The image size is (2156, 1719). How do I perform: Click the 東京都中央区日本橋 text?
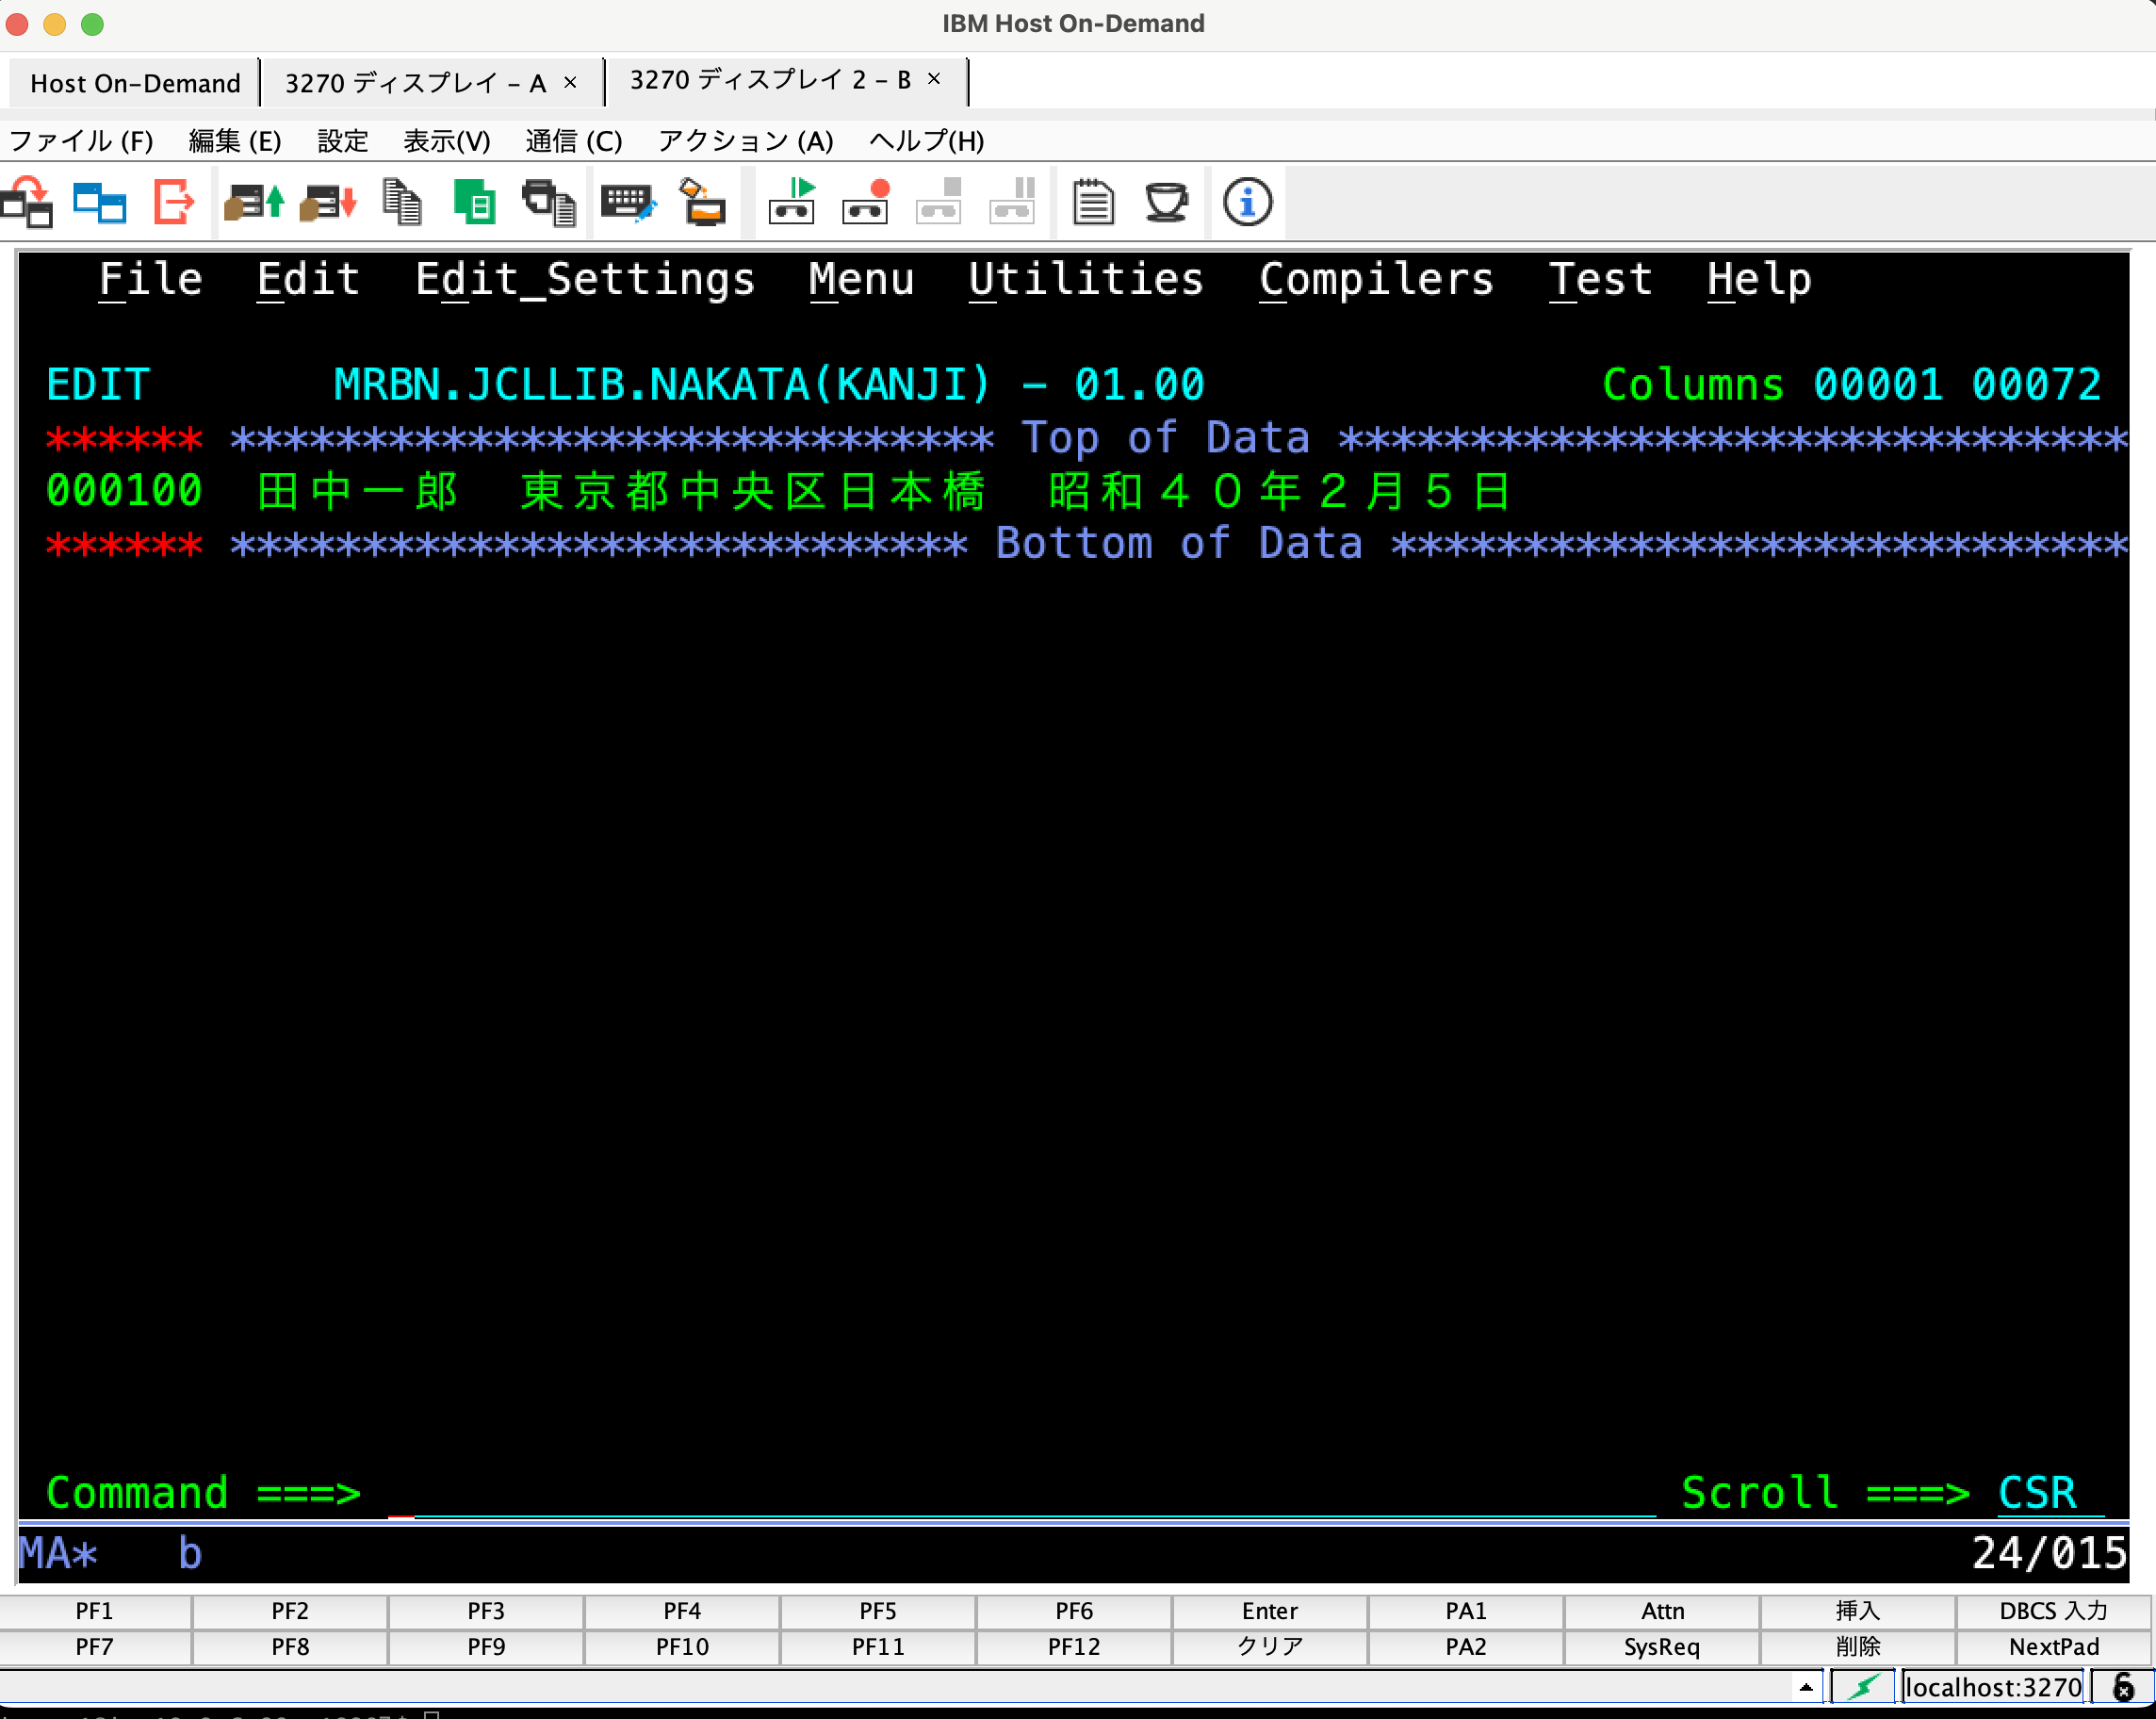[753, 491]
